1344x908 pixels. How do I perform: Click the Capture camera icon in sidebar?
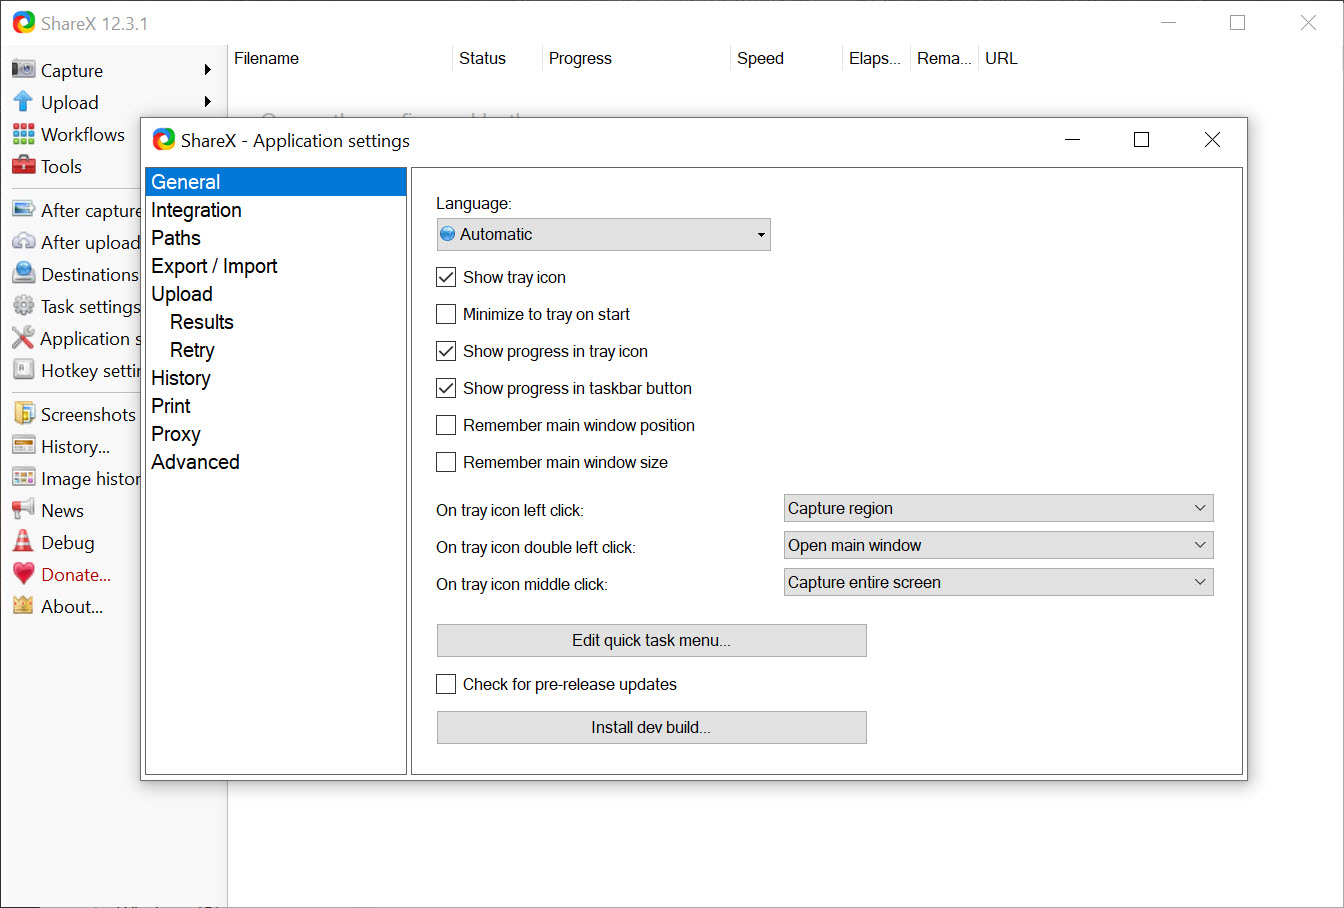coord(23,70)
